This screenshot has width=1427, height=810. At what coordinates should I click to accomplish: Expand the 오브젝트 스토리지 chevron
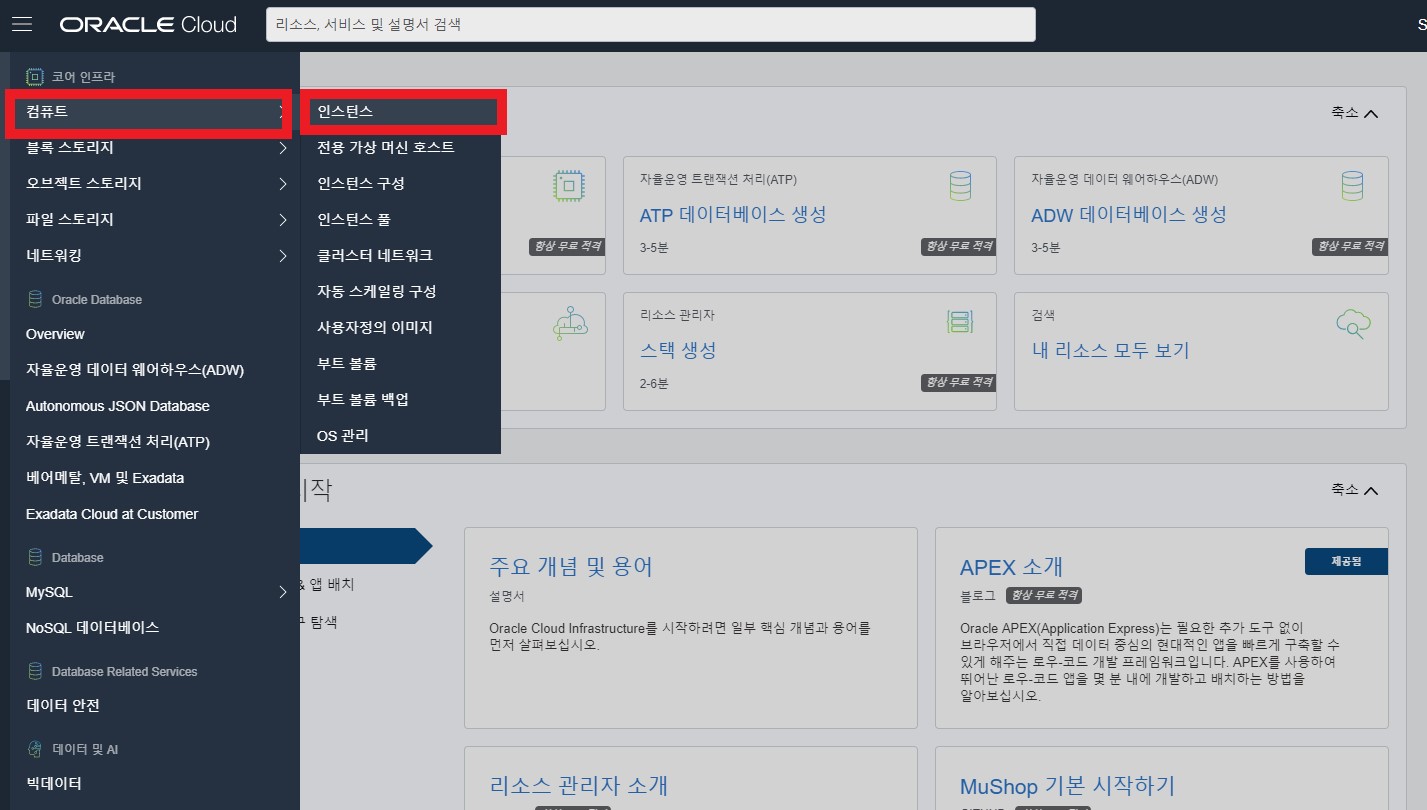[283, 184]
